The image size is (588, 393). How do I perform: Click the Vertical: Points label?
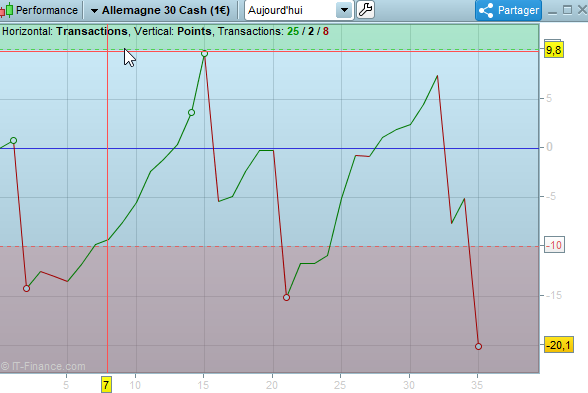click(x=173, y=32)
